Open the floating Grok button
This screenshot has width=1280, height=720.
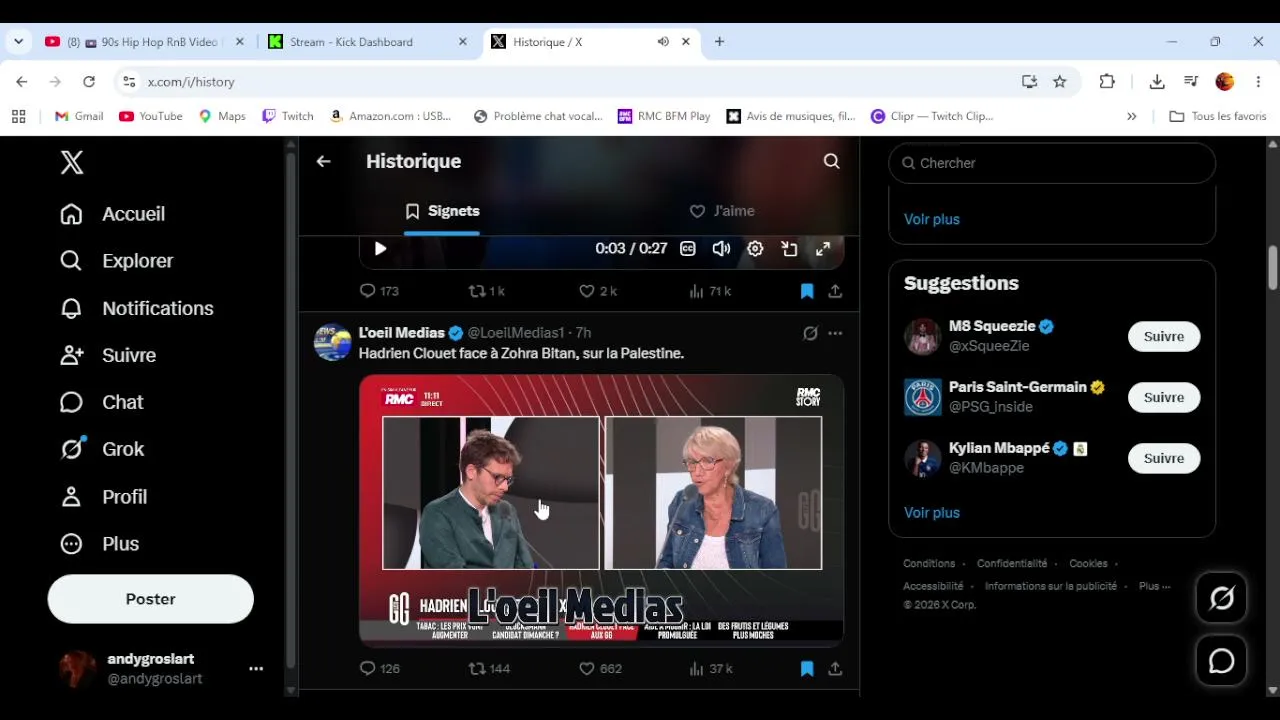point(1222,598)
